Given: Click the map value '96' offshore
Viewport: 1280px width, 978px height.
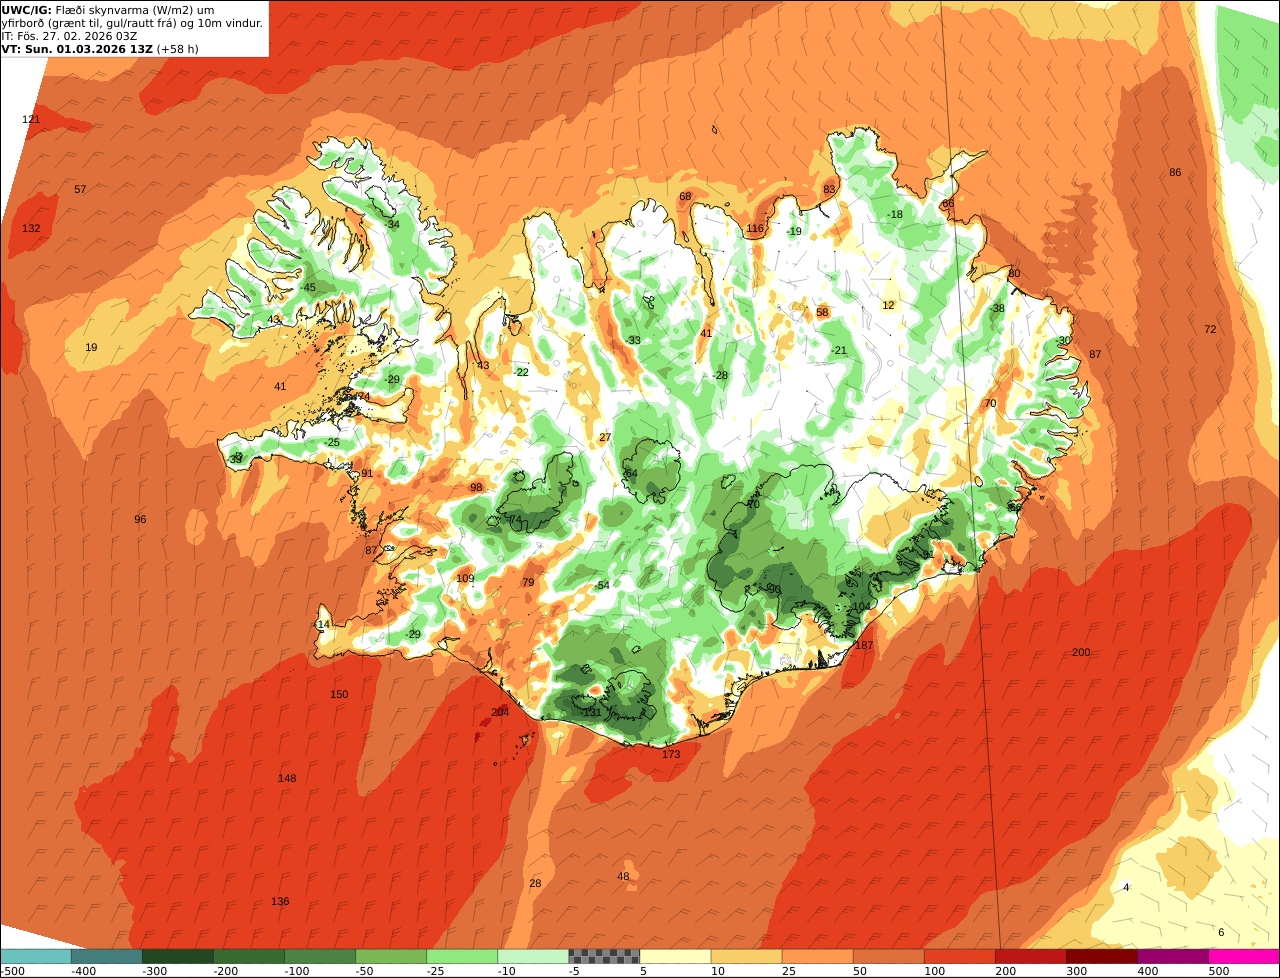Looking at the screenshot, I should click(140, 519).
